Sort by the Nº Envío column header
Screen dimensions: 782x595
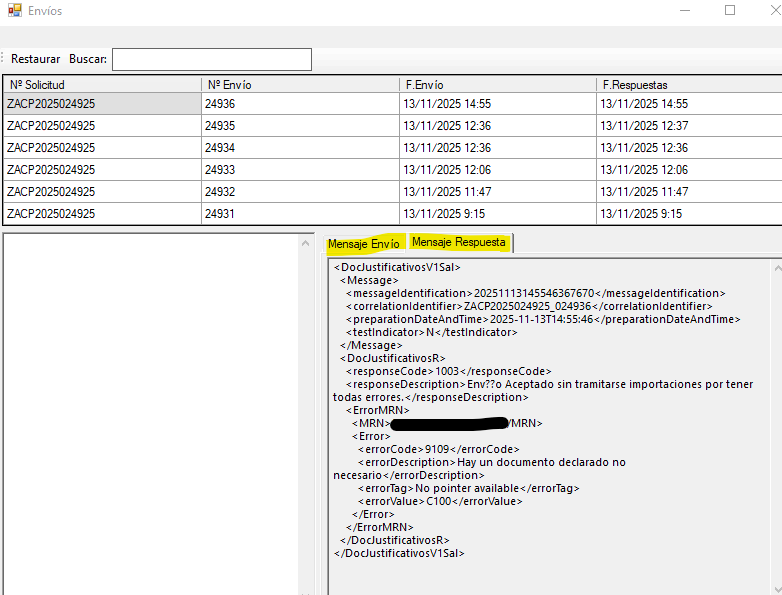(x=299, y=85)
